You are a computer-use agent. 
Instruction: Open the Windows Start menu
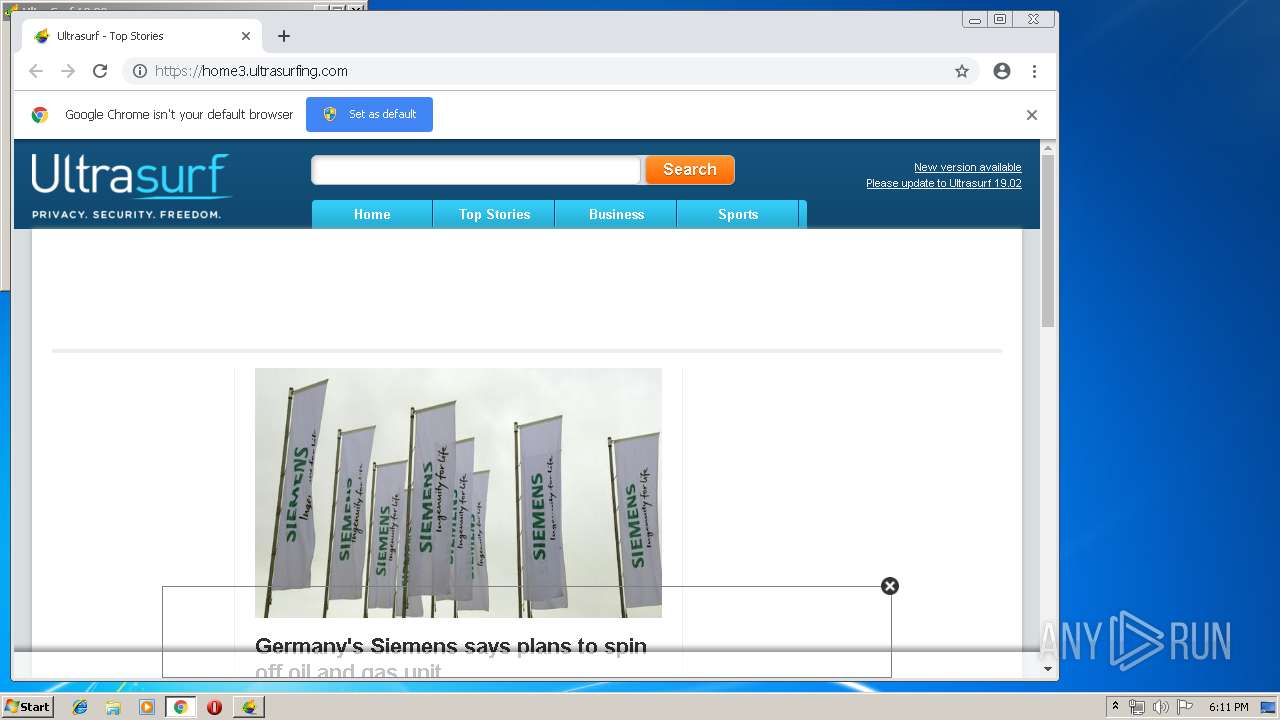pos(28,706)
